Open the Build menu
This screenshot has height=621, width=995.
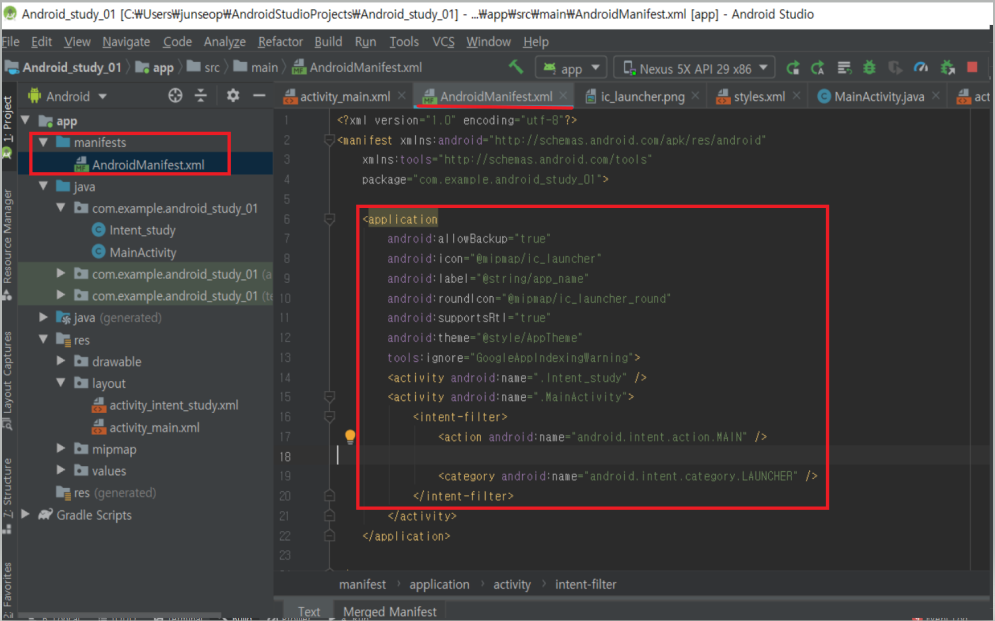(x=328, y=42)
